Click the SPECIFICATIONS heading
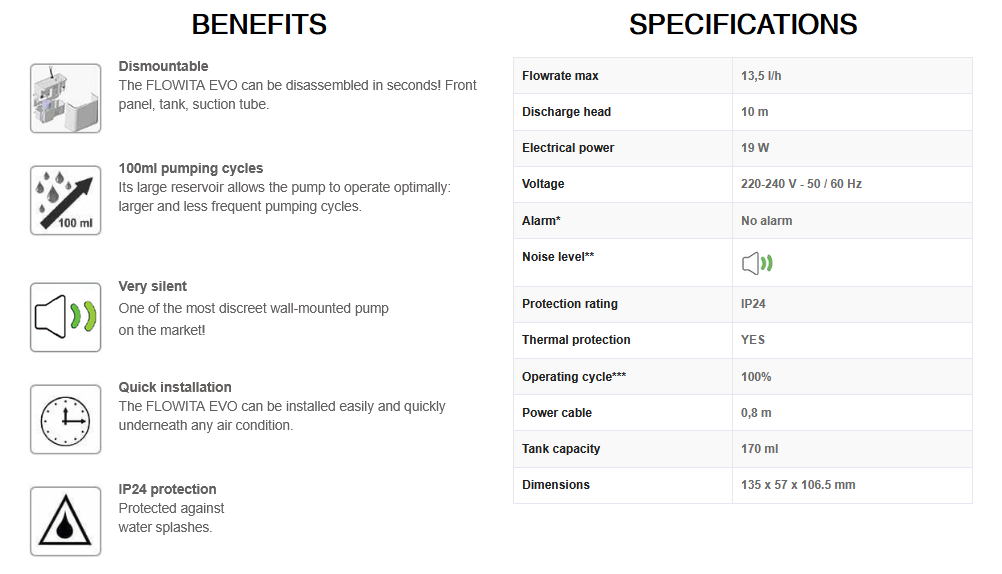This screenshot has width=1002, height=574. tap(743, 24)
